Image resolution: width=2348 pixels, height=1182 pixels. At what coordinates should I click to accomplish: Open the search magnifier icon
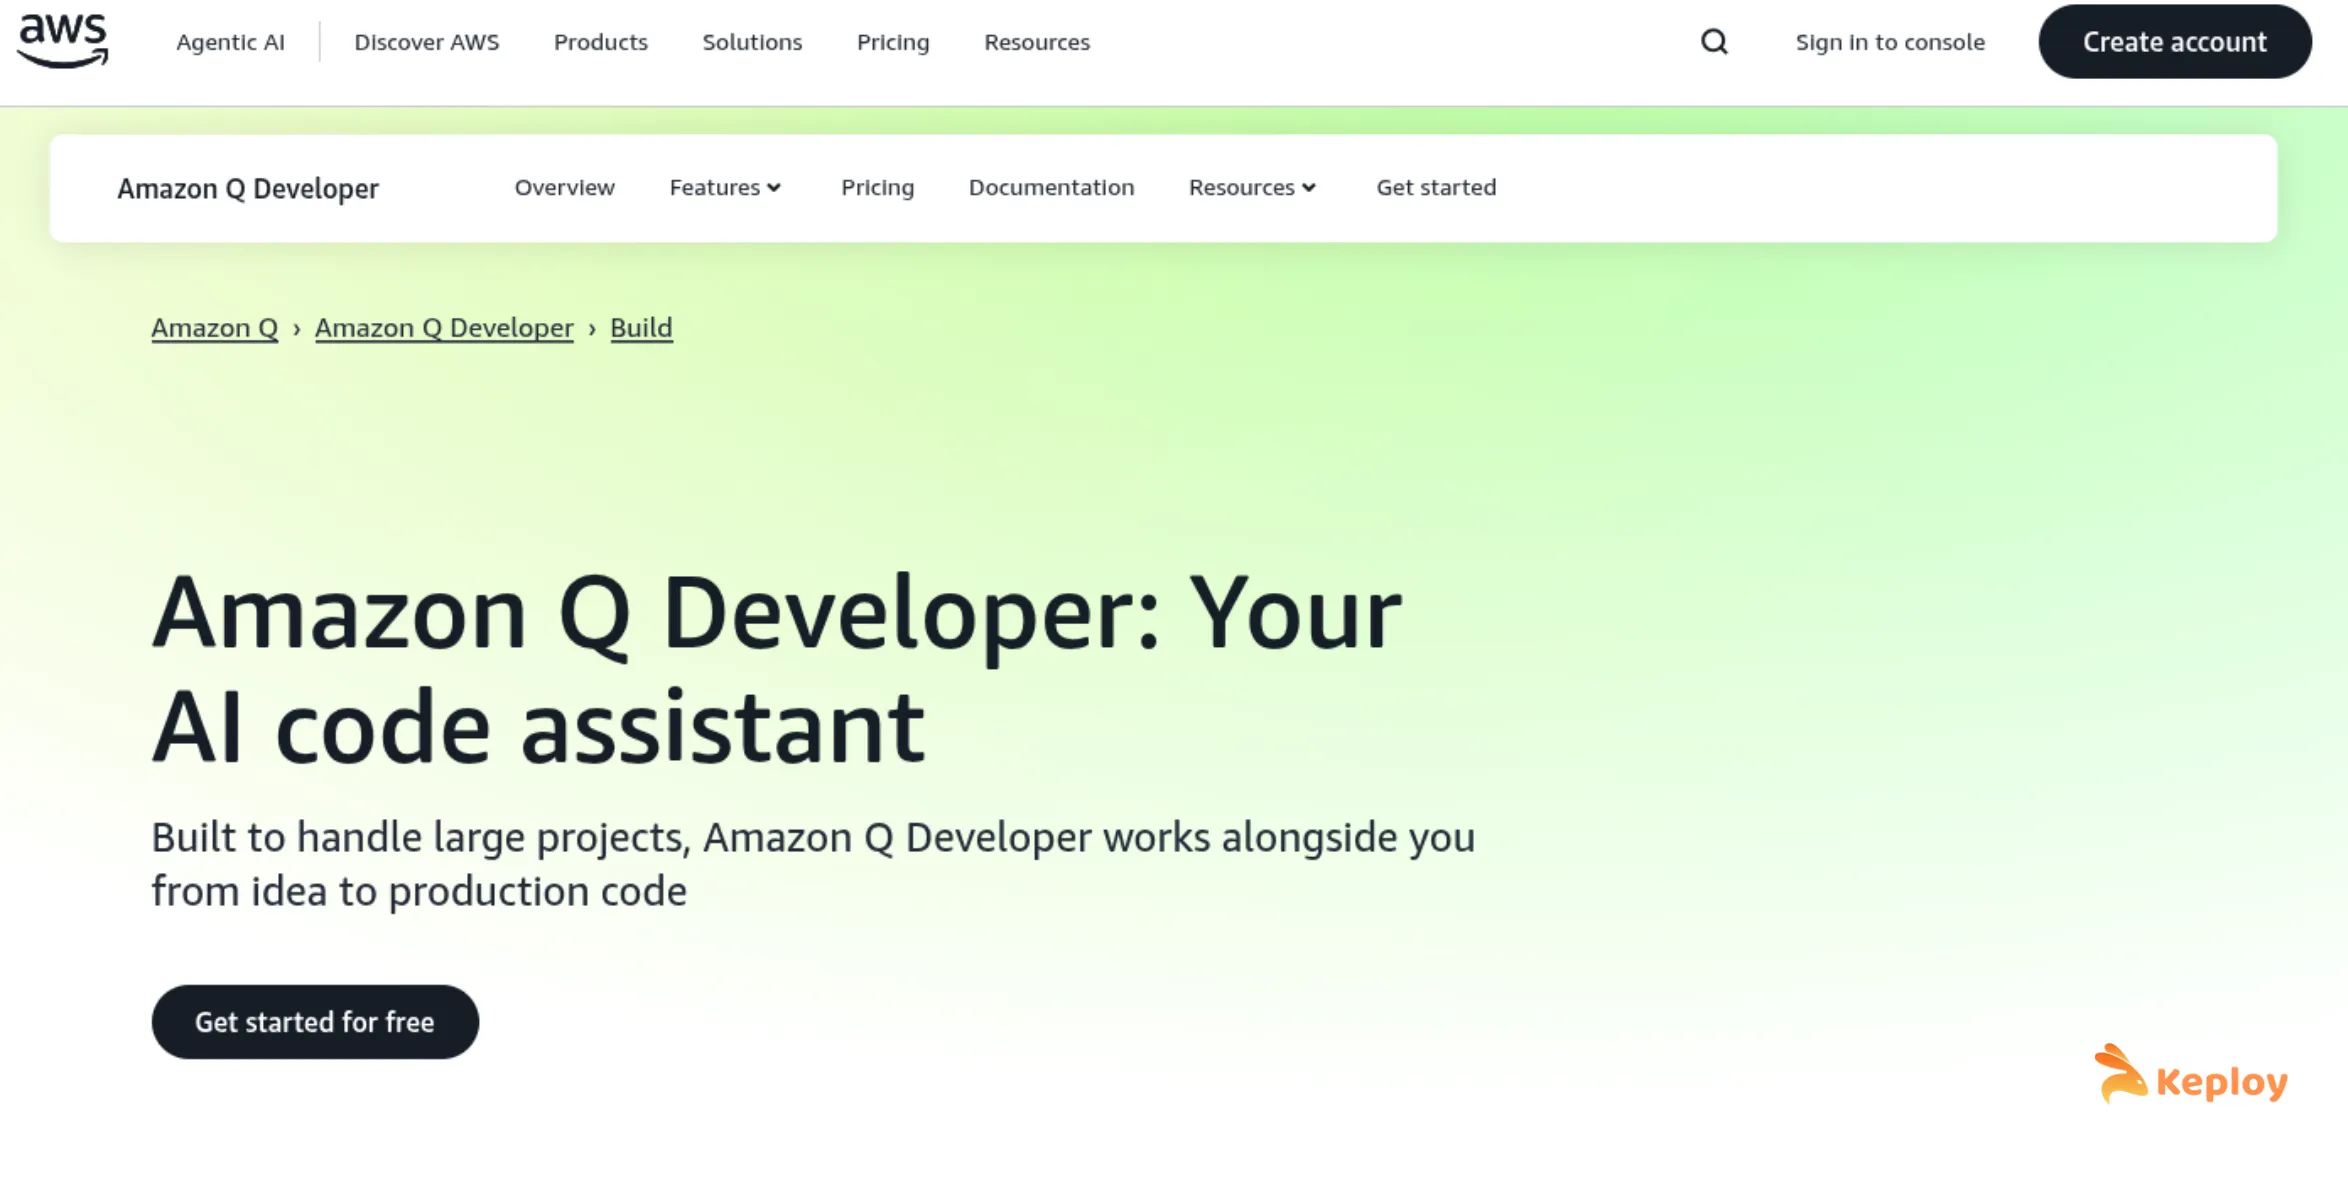1714,42
